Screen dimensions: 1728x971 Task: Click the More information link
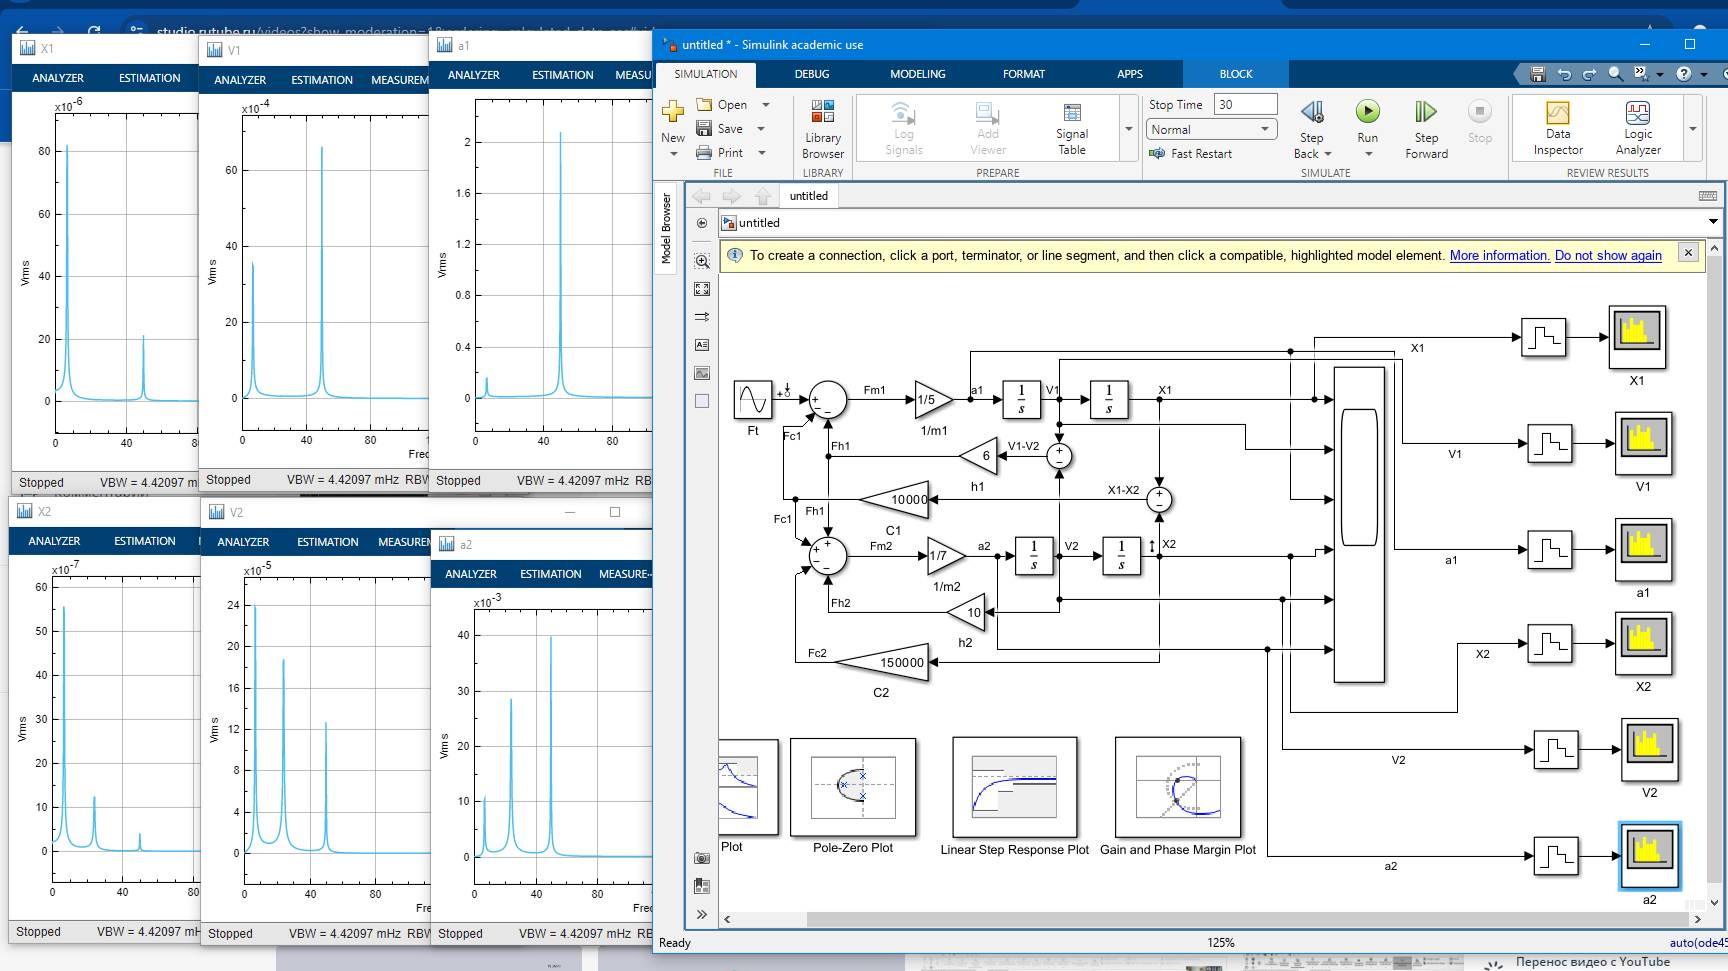click(1498, 255)
